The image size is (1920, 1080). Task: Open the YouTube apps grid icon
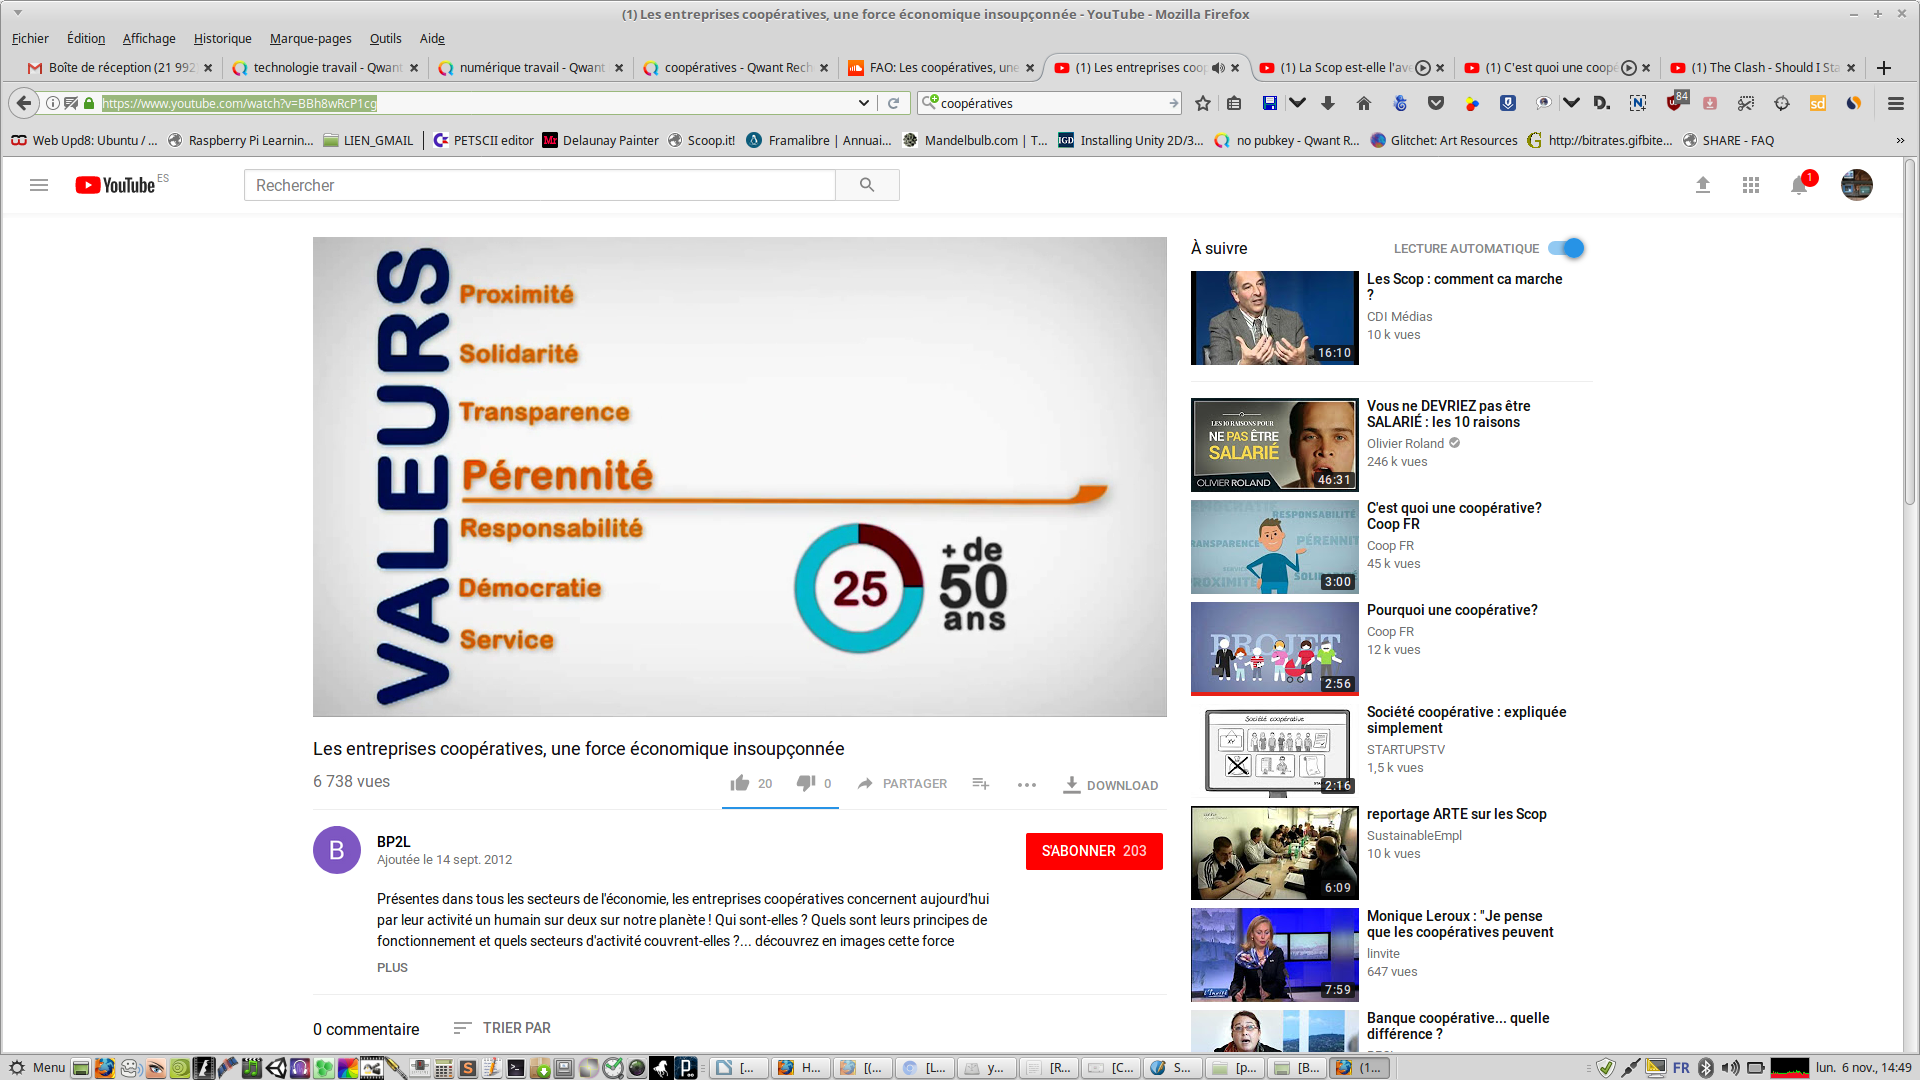[x=1751, y=185]
